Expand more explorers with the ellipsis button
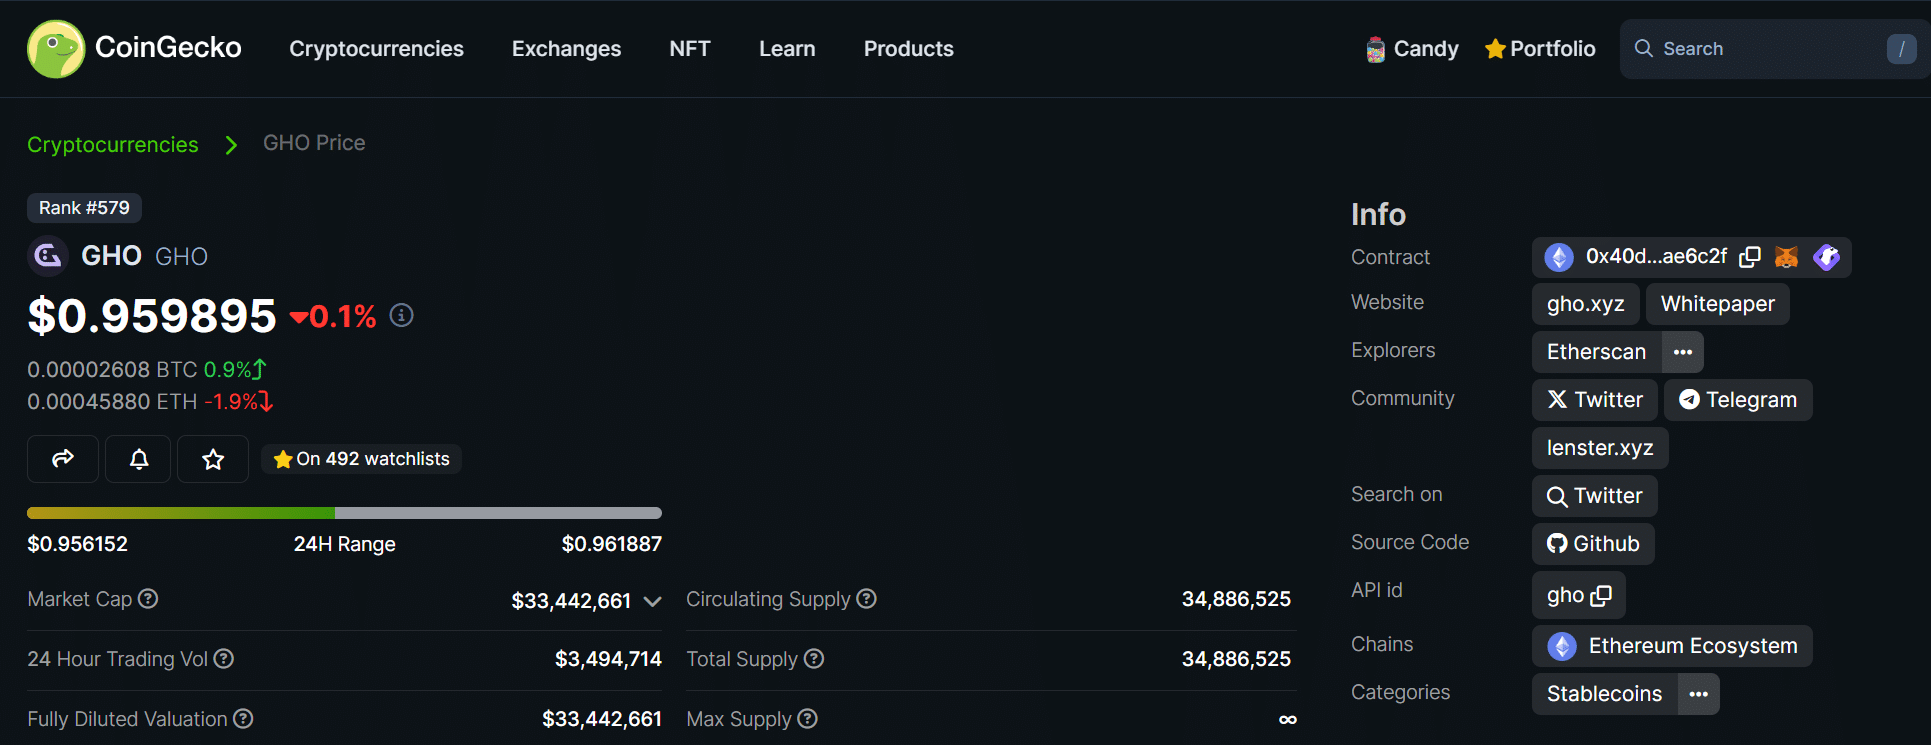1931x745 pixels. click(1683, 352)
